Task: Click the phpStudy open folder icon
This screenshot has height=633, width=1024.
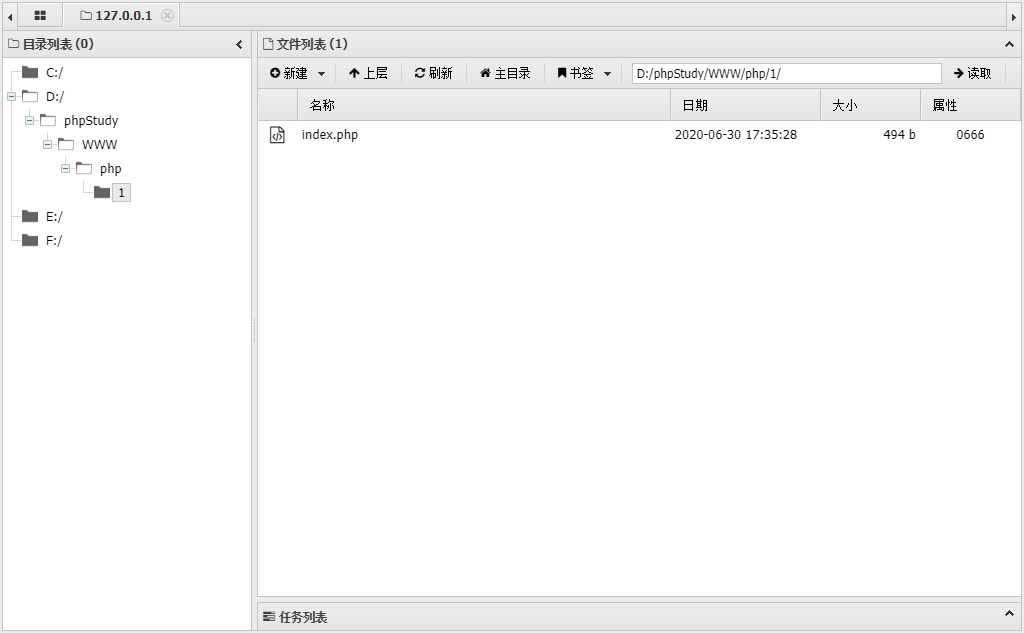Action: click(x=48, y=120)
